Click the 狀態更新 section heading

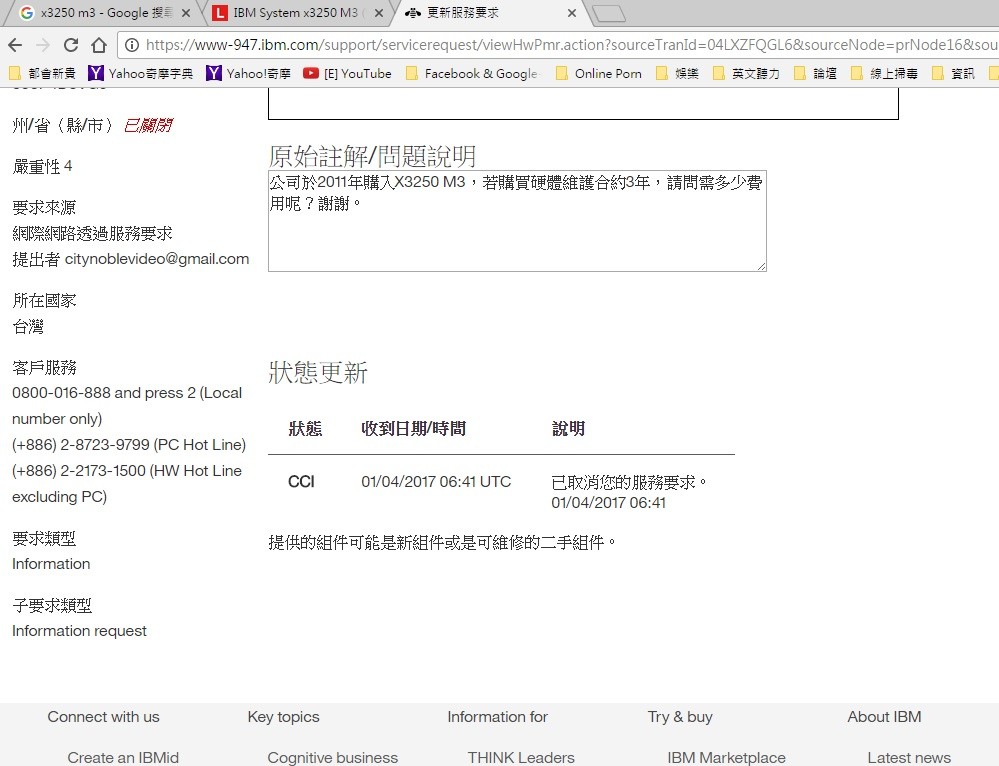pos(318,373)
